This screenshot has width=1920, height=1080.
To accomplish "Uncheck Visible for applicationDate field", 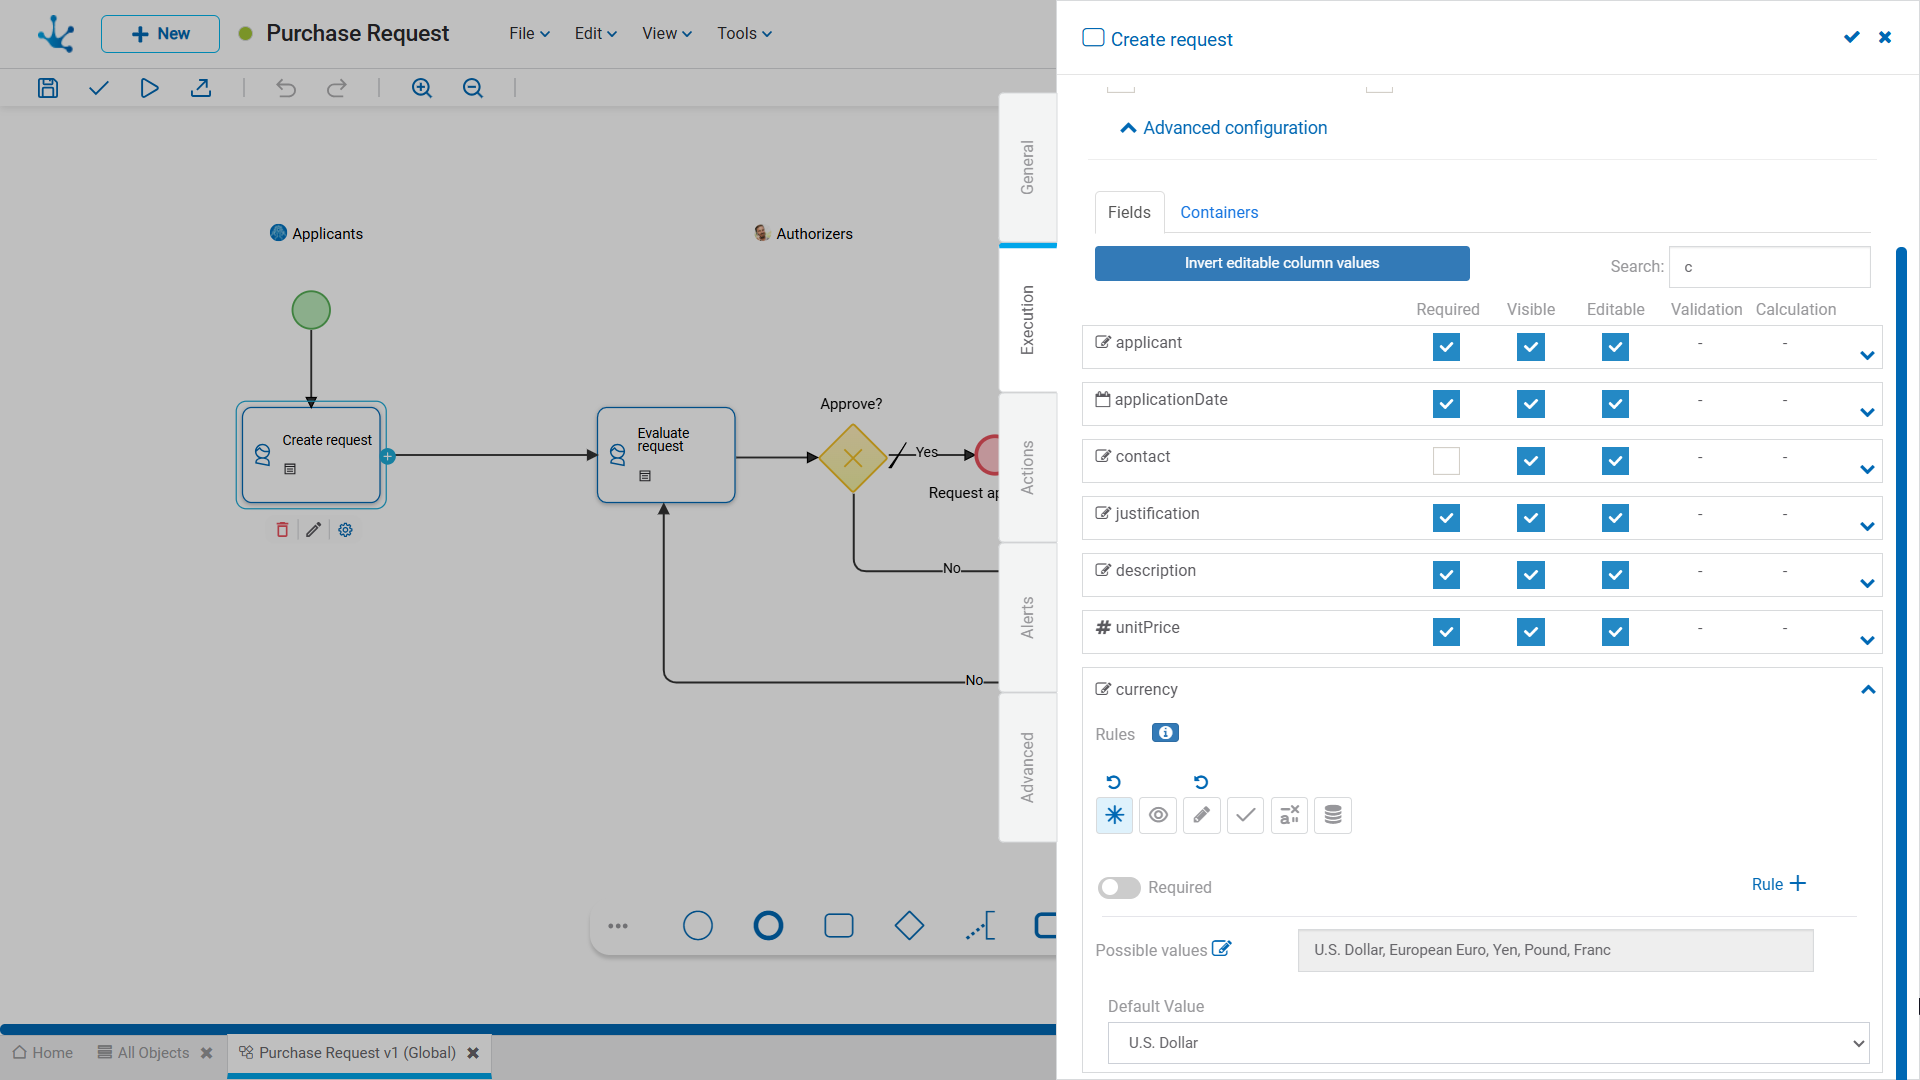I will pos(1531,404).
